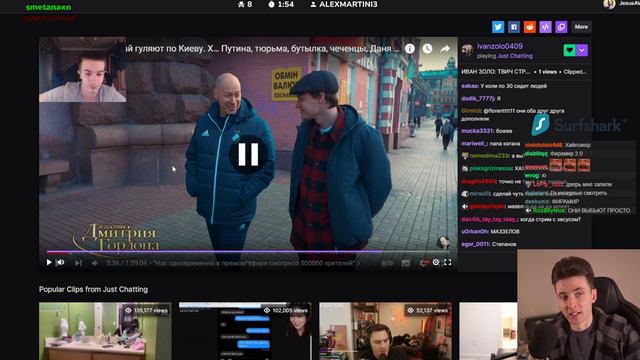Click the channel avatar watermark in the video
The image size is (640, 360).
[x=443, y=242]
